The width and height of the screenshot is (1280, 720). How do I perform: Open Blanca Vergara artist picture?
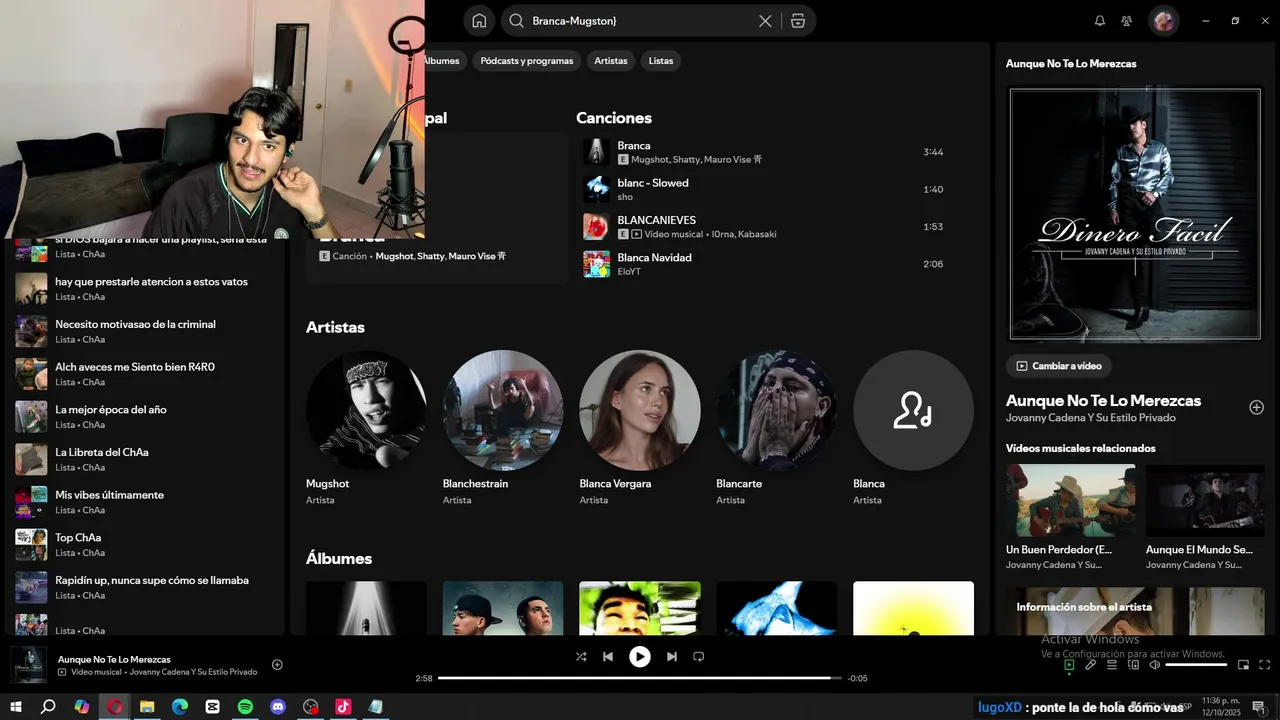pos(640,410)
